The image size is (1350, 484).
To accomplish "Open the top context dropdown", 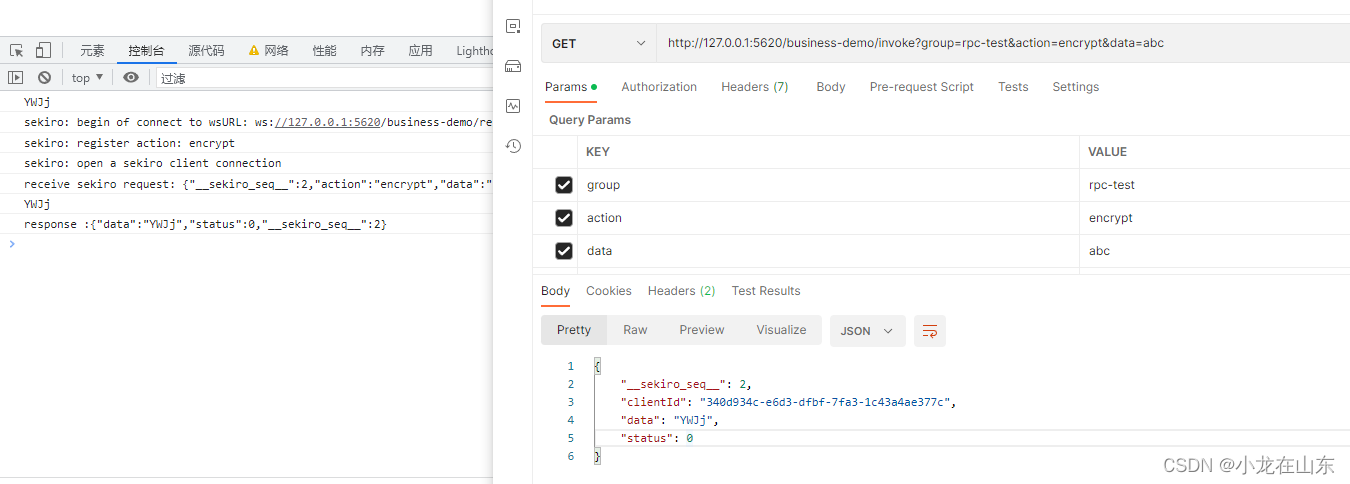I will [87, 77].
